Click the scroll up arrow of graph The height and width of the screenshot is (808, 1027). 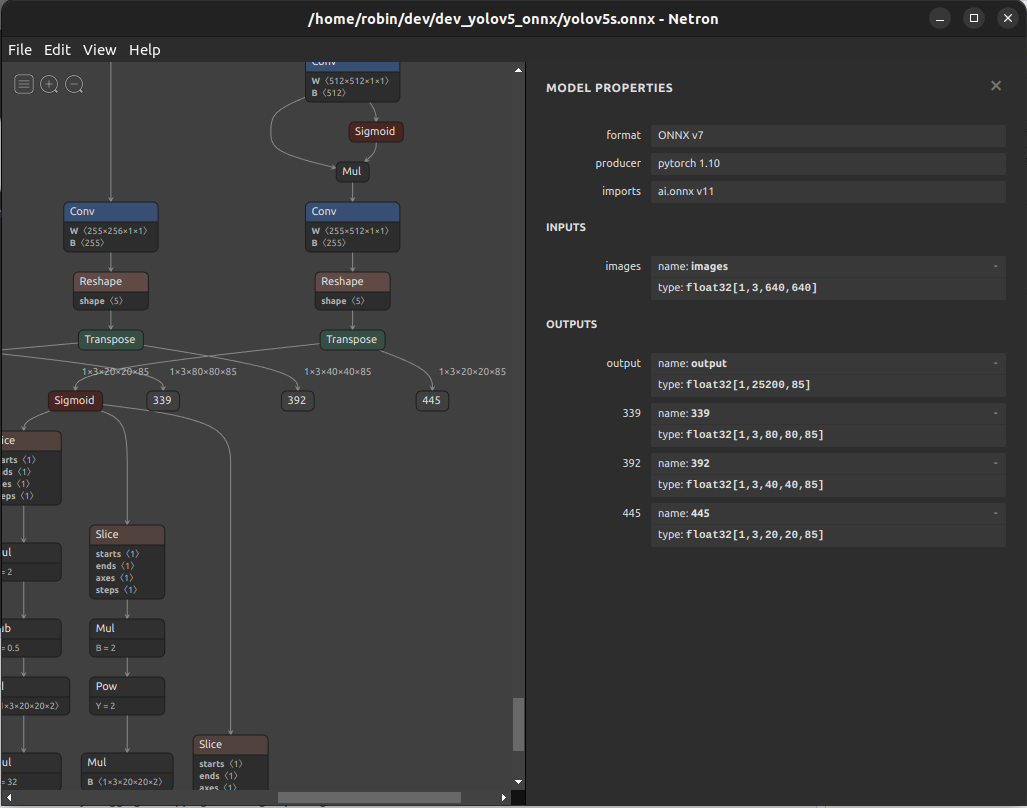click(518, 69)
